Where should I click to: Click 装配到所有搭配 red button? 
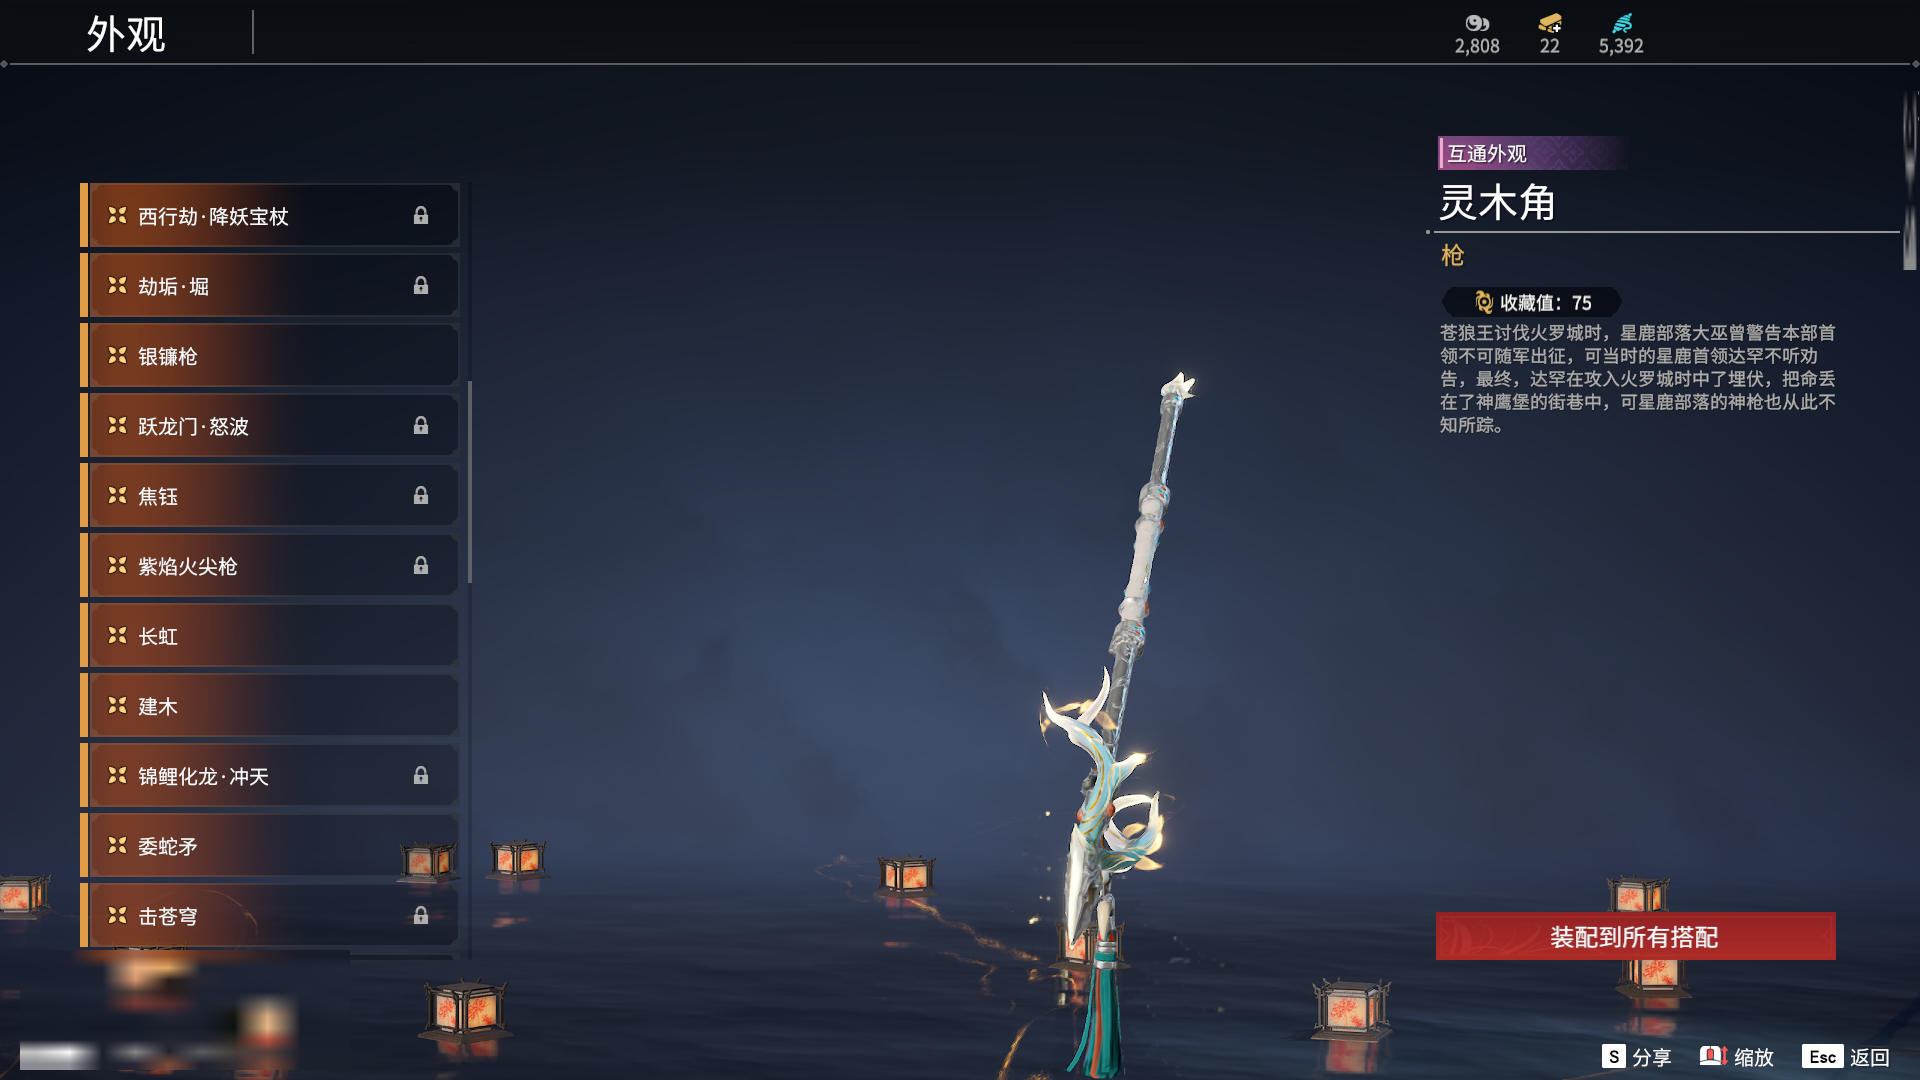(x=1636, y=936)
